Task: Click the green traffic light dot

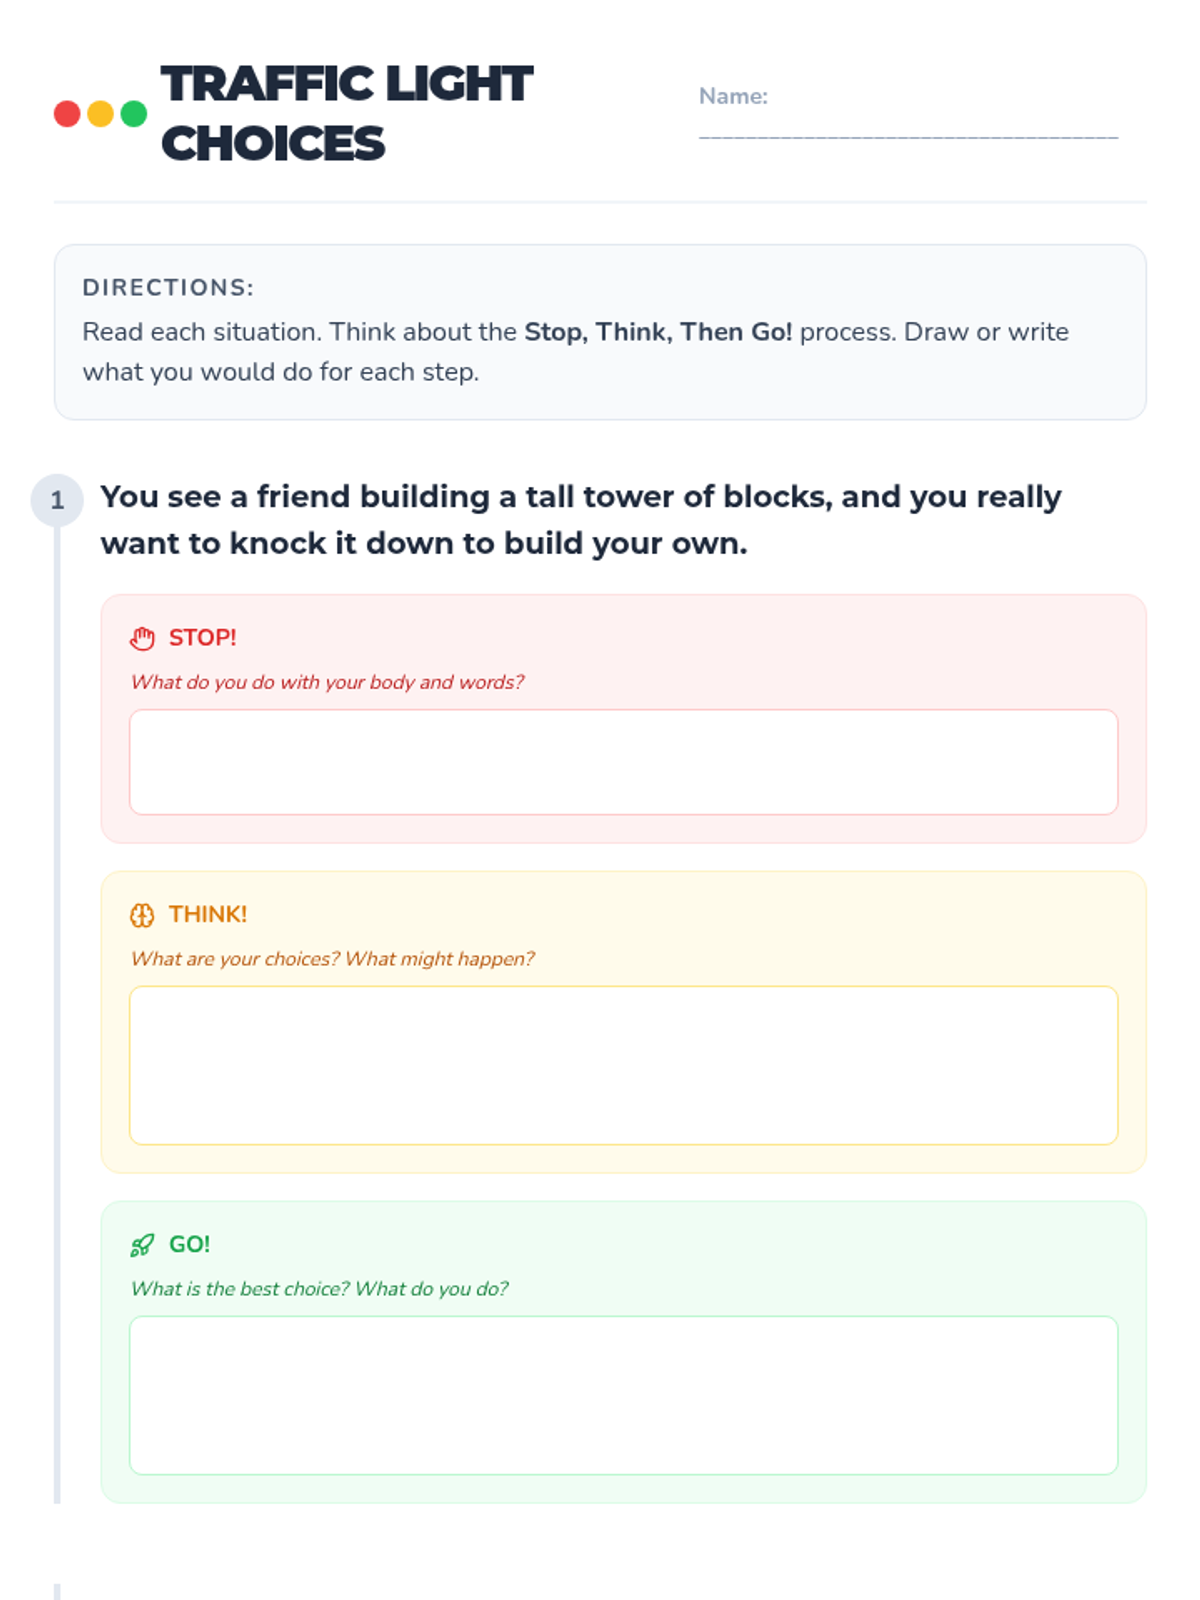Action: (x=133, y=114)
